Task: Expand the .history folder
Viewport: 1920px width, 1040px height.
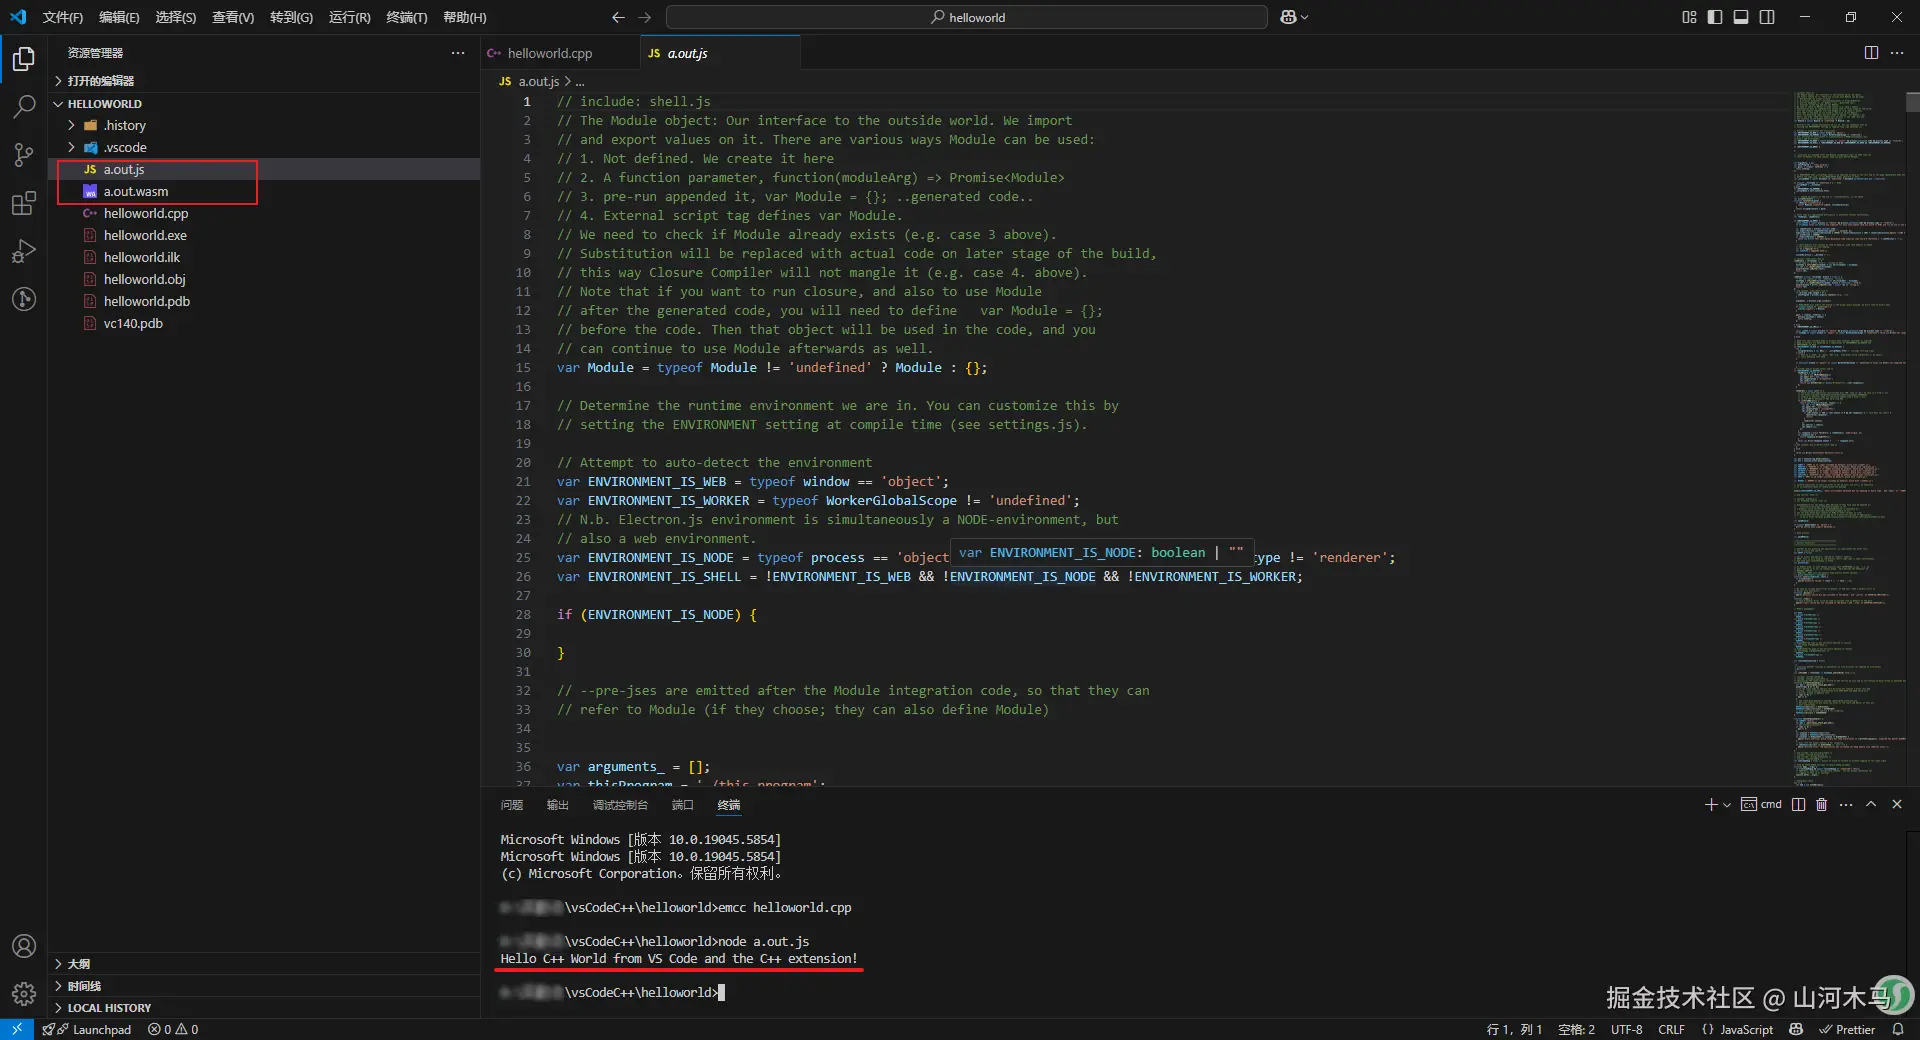Action: pos(125,125)
